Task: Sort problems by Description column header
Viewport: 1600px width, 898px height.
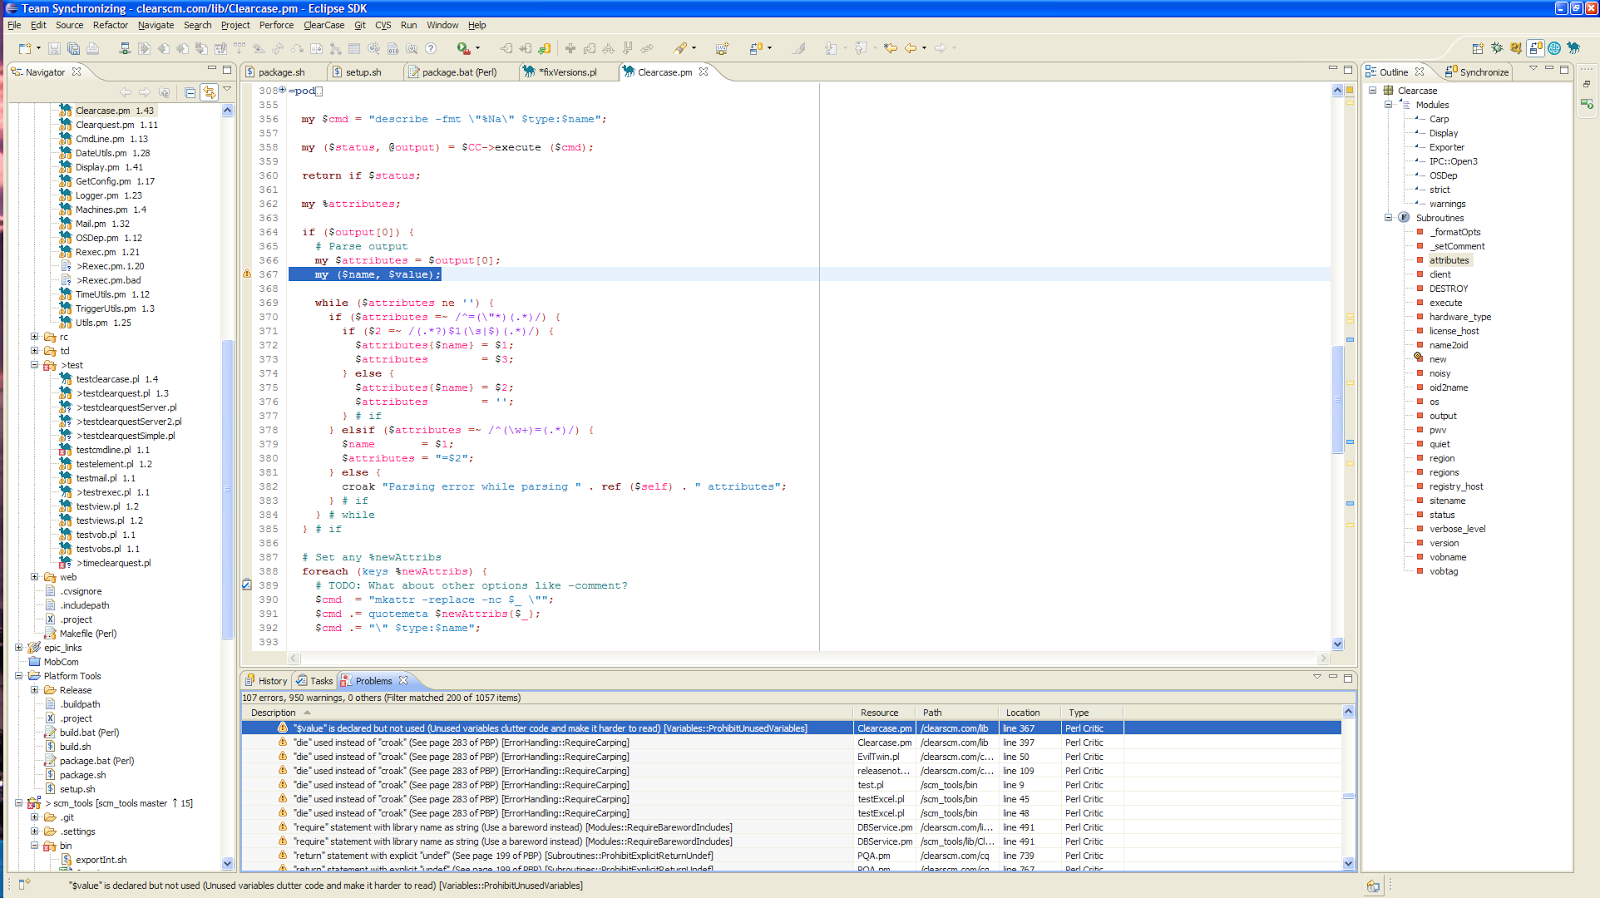Action: (273, 713)
